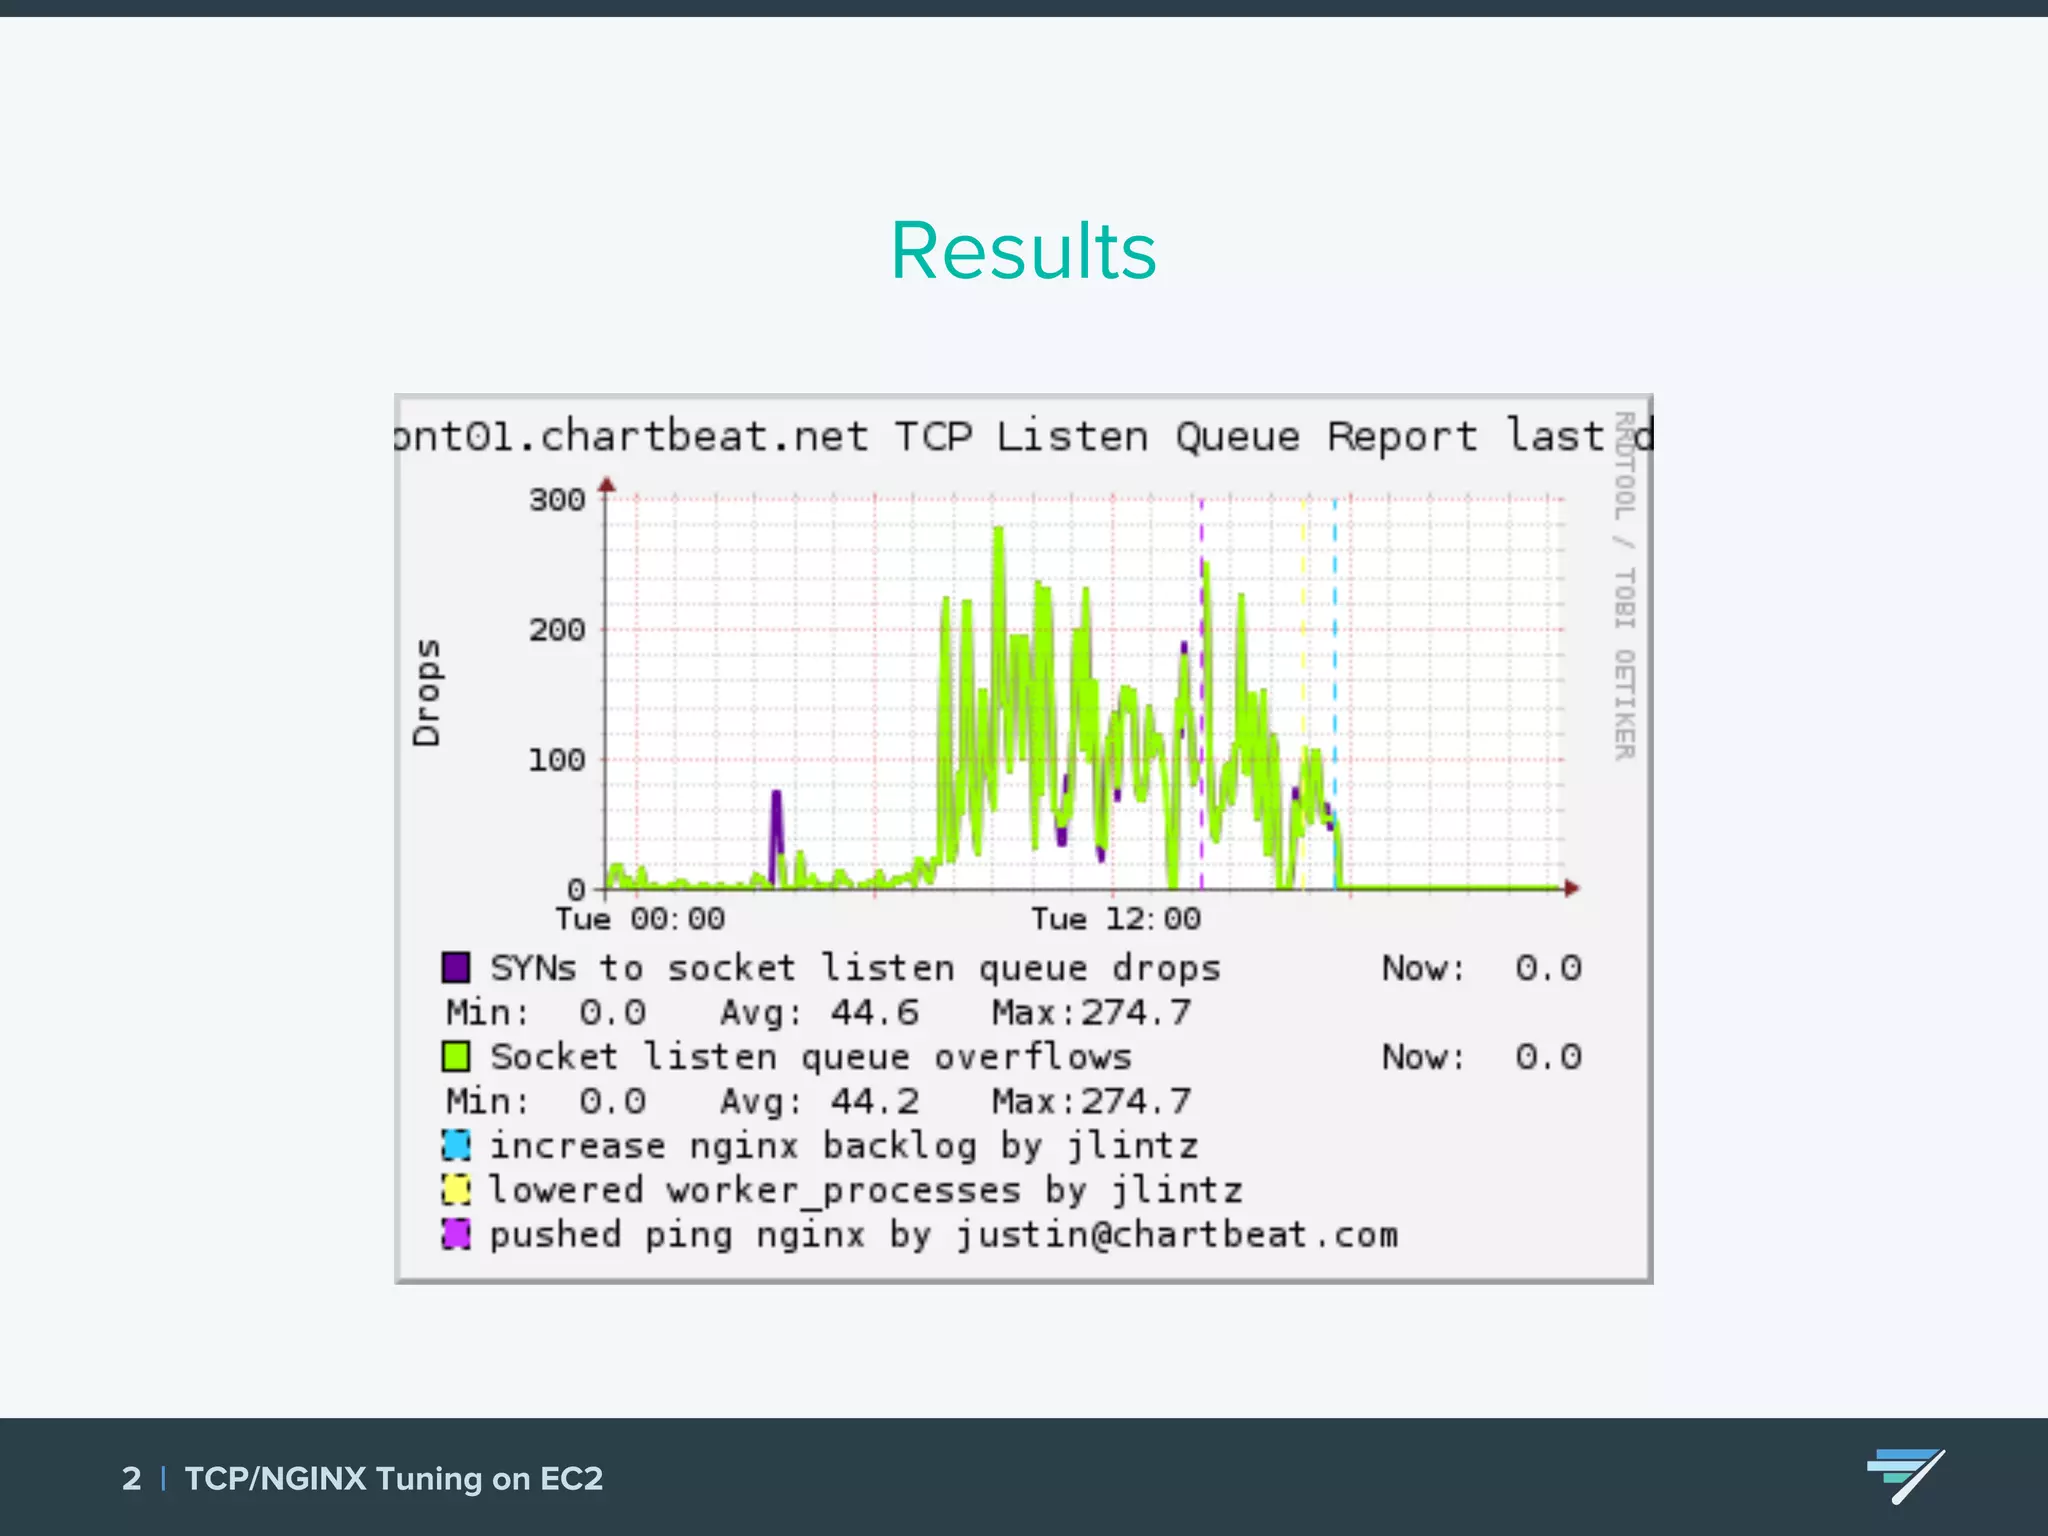Click the RRDTOOL / TOBI OETIKER watermark
This screenshot has width=2048, height=1536.
point(1624,585)
